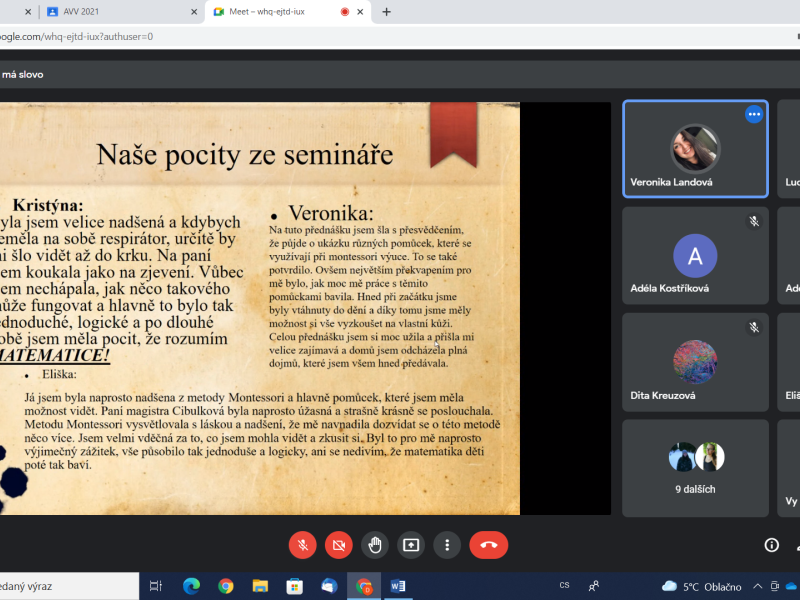Click the Present now screen share icon
800x600 pixels.
[411, 545]
